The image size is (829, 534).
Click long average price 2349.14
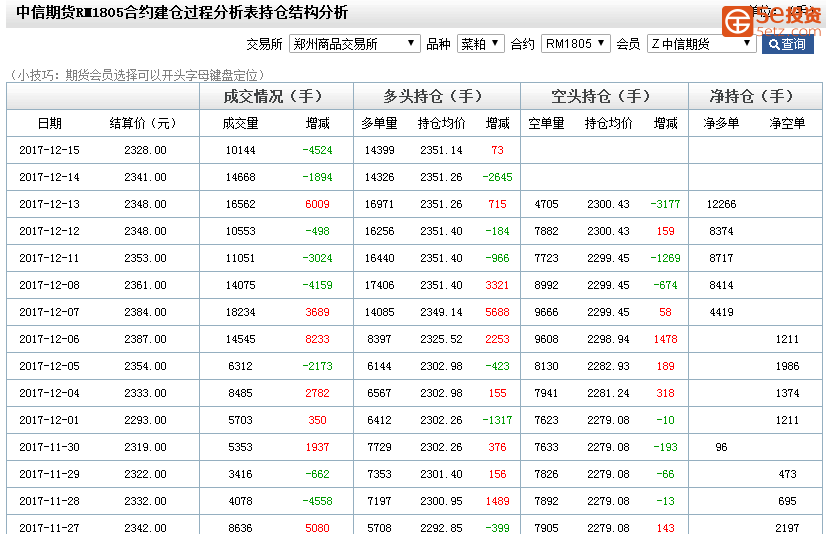[x=441, y=312]
